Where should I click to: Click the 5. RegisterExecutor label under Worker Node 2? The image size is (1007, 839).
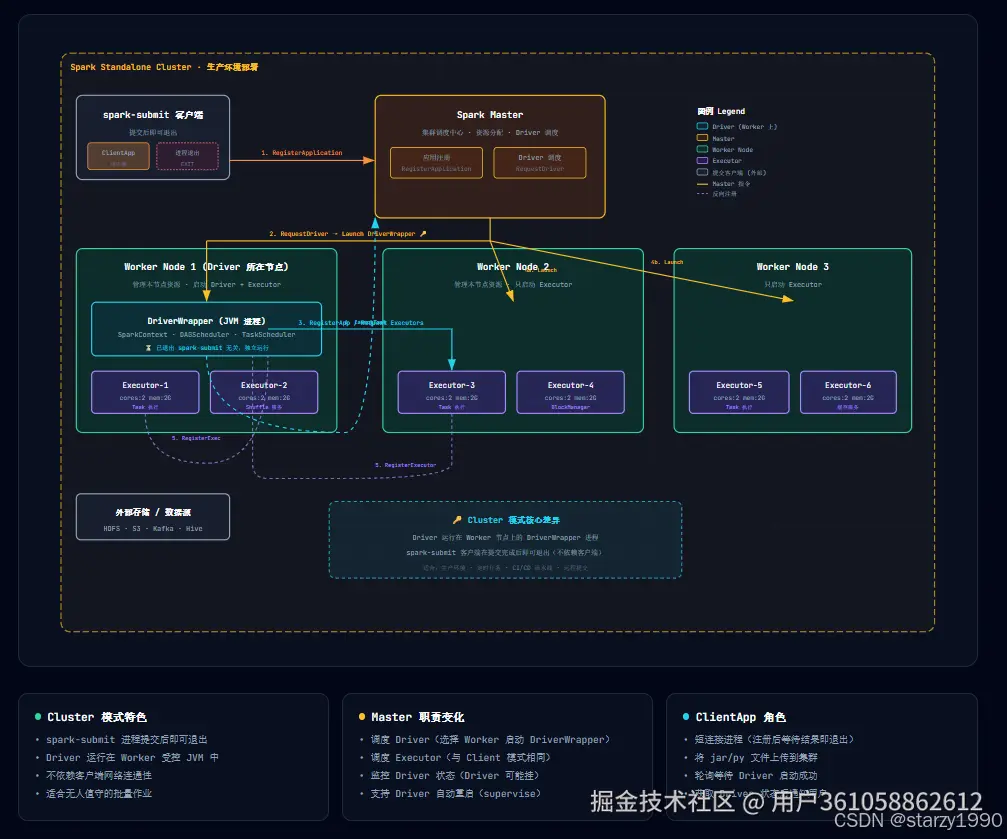click(405, 465)
